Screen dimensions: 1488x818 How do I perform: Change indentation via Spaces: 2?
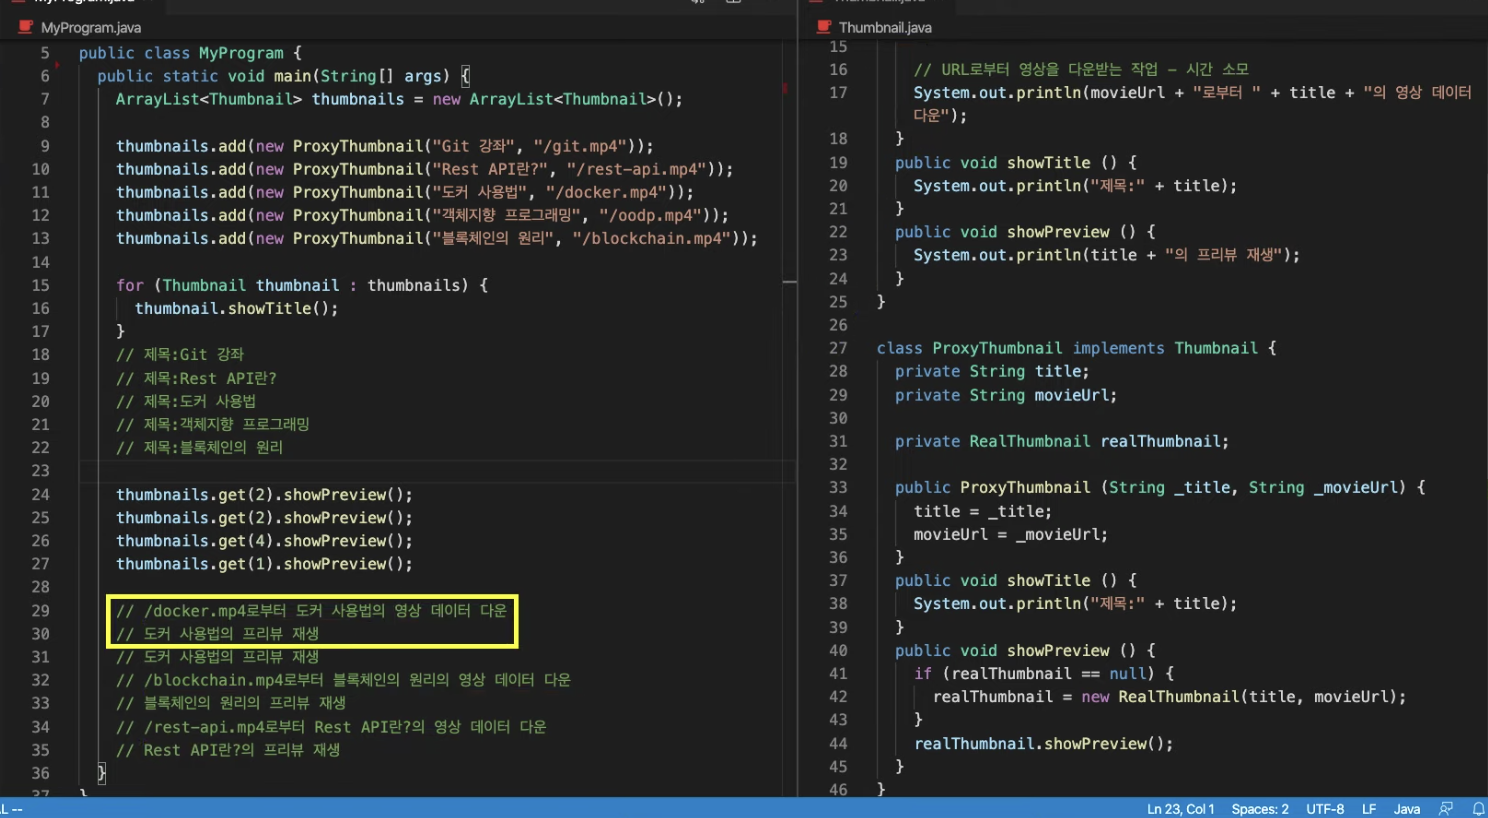click(1260, 809)
